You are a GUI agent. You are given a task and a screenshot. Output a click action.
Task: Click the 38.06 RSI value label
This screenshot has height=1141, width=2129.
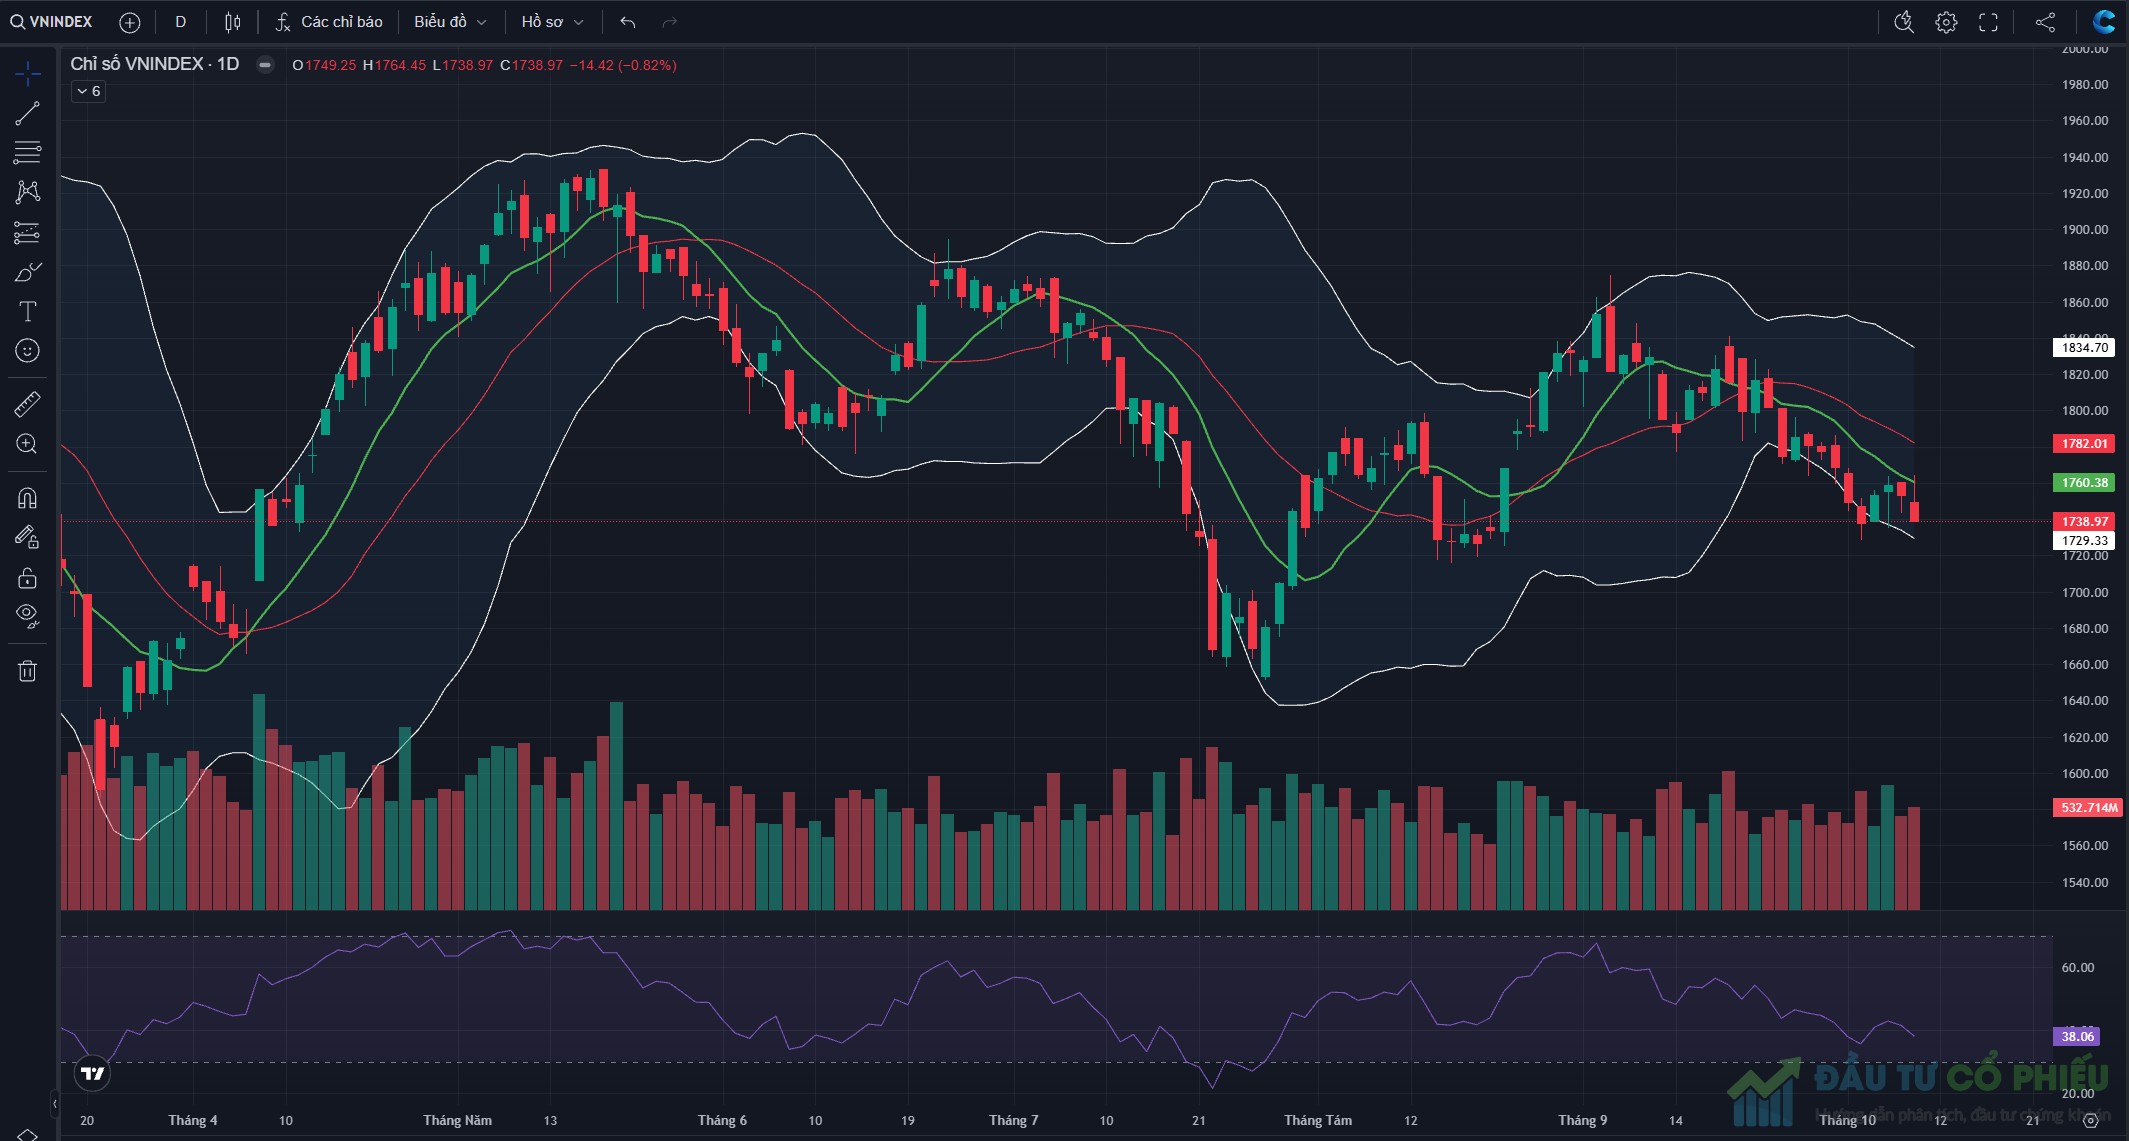click(2077, 1036)
